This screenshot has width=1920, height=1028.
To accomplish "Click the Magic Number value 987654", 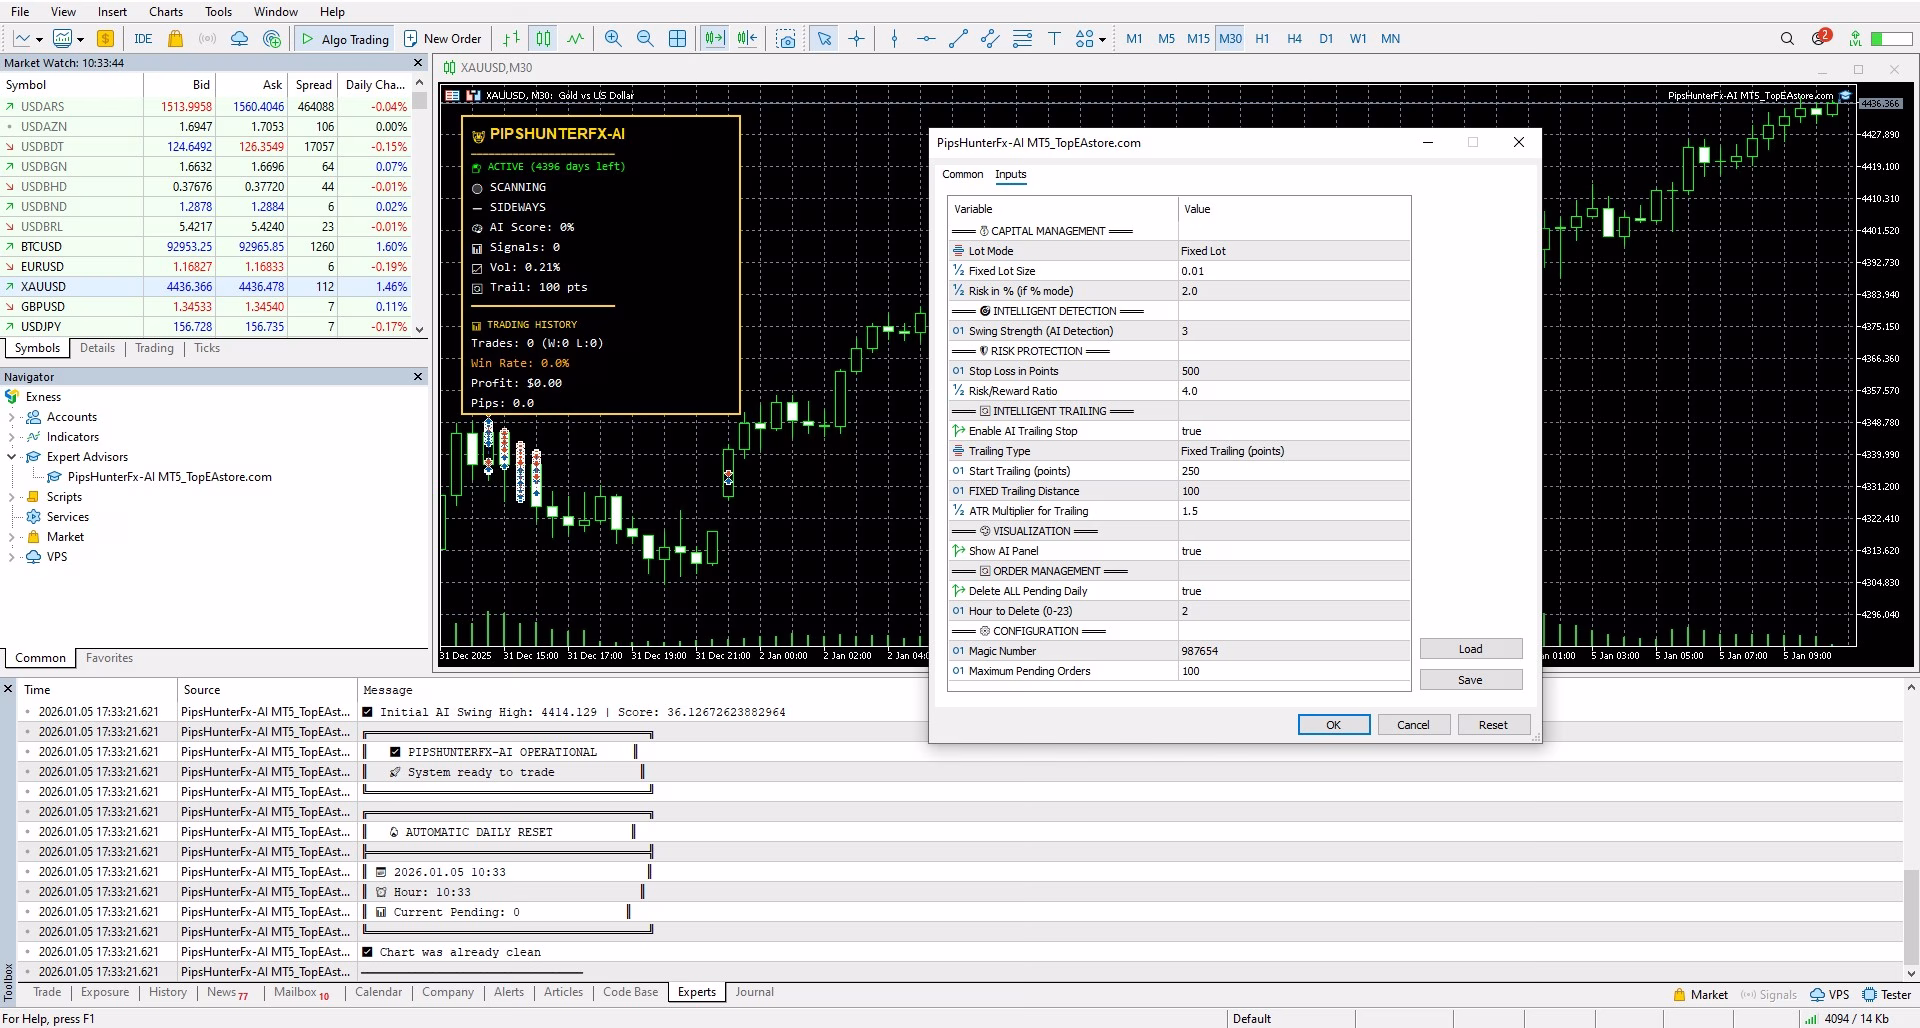I will [x=1294, y=651].
